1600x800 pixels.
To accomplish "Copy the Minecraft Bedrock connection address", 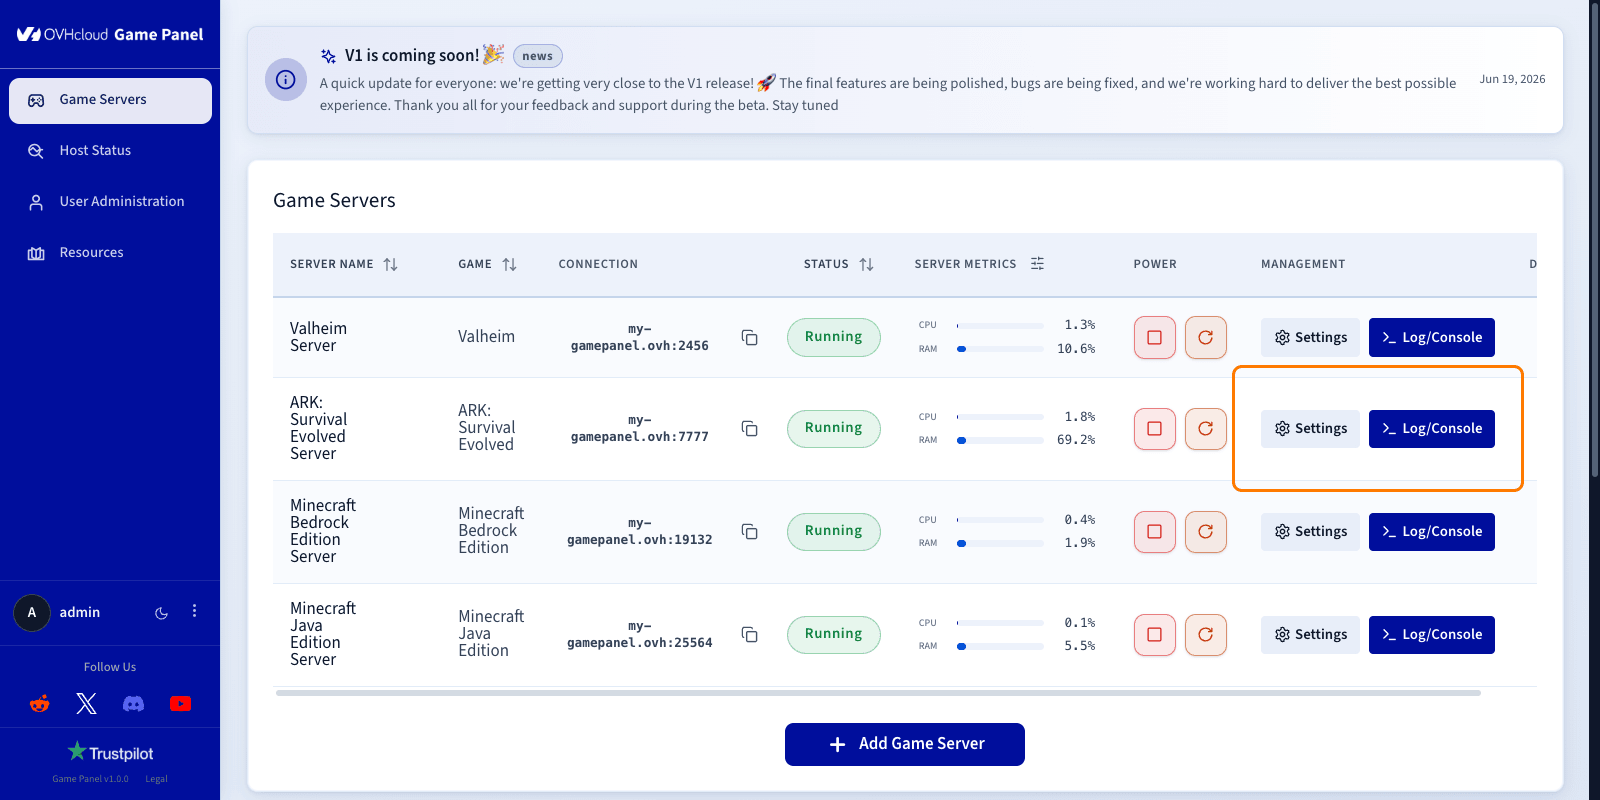I will [x=749, y=531].
